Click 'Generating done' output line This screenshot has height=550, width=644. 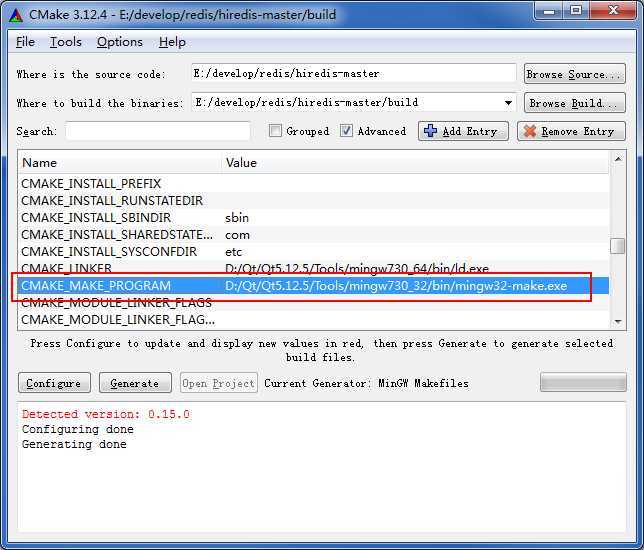(74, 444)
